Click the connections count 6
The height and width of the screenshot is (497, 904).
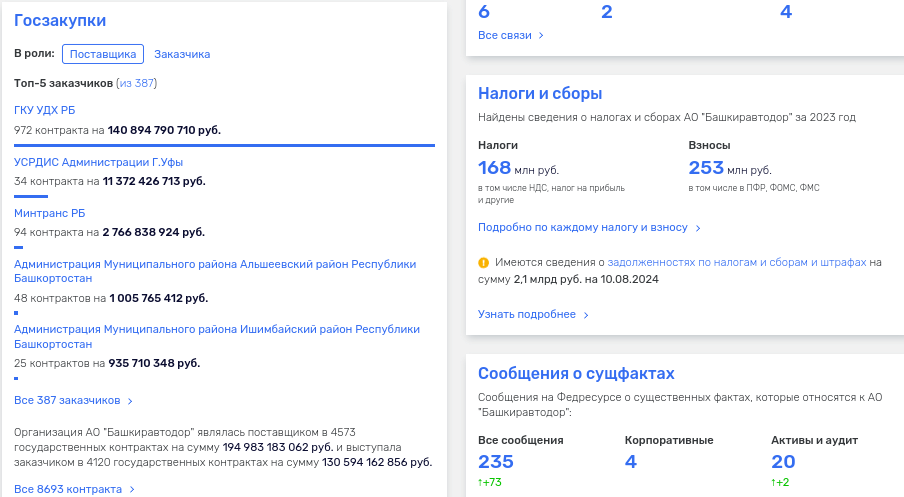pos(484,12)
